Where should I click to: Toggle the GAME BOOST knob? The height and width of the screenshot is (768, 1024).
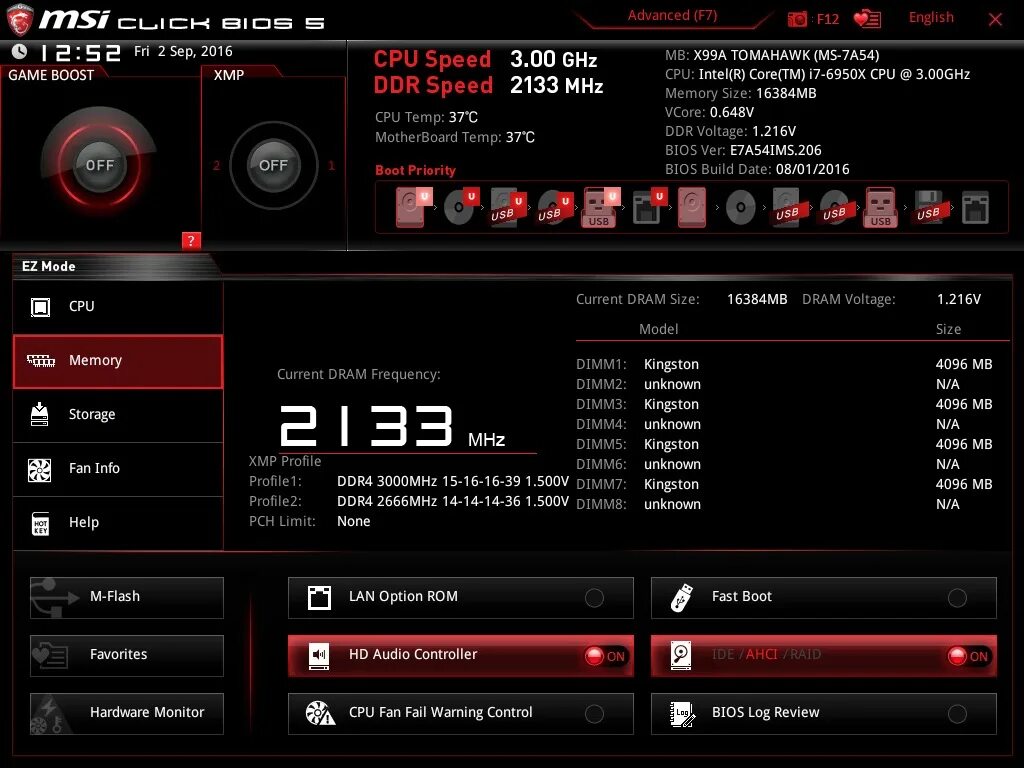pos(99,165)
